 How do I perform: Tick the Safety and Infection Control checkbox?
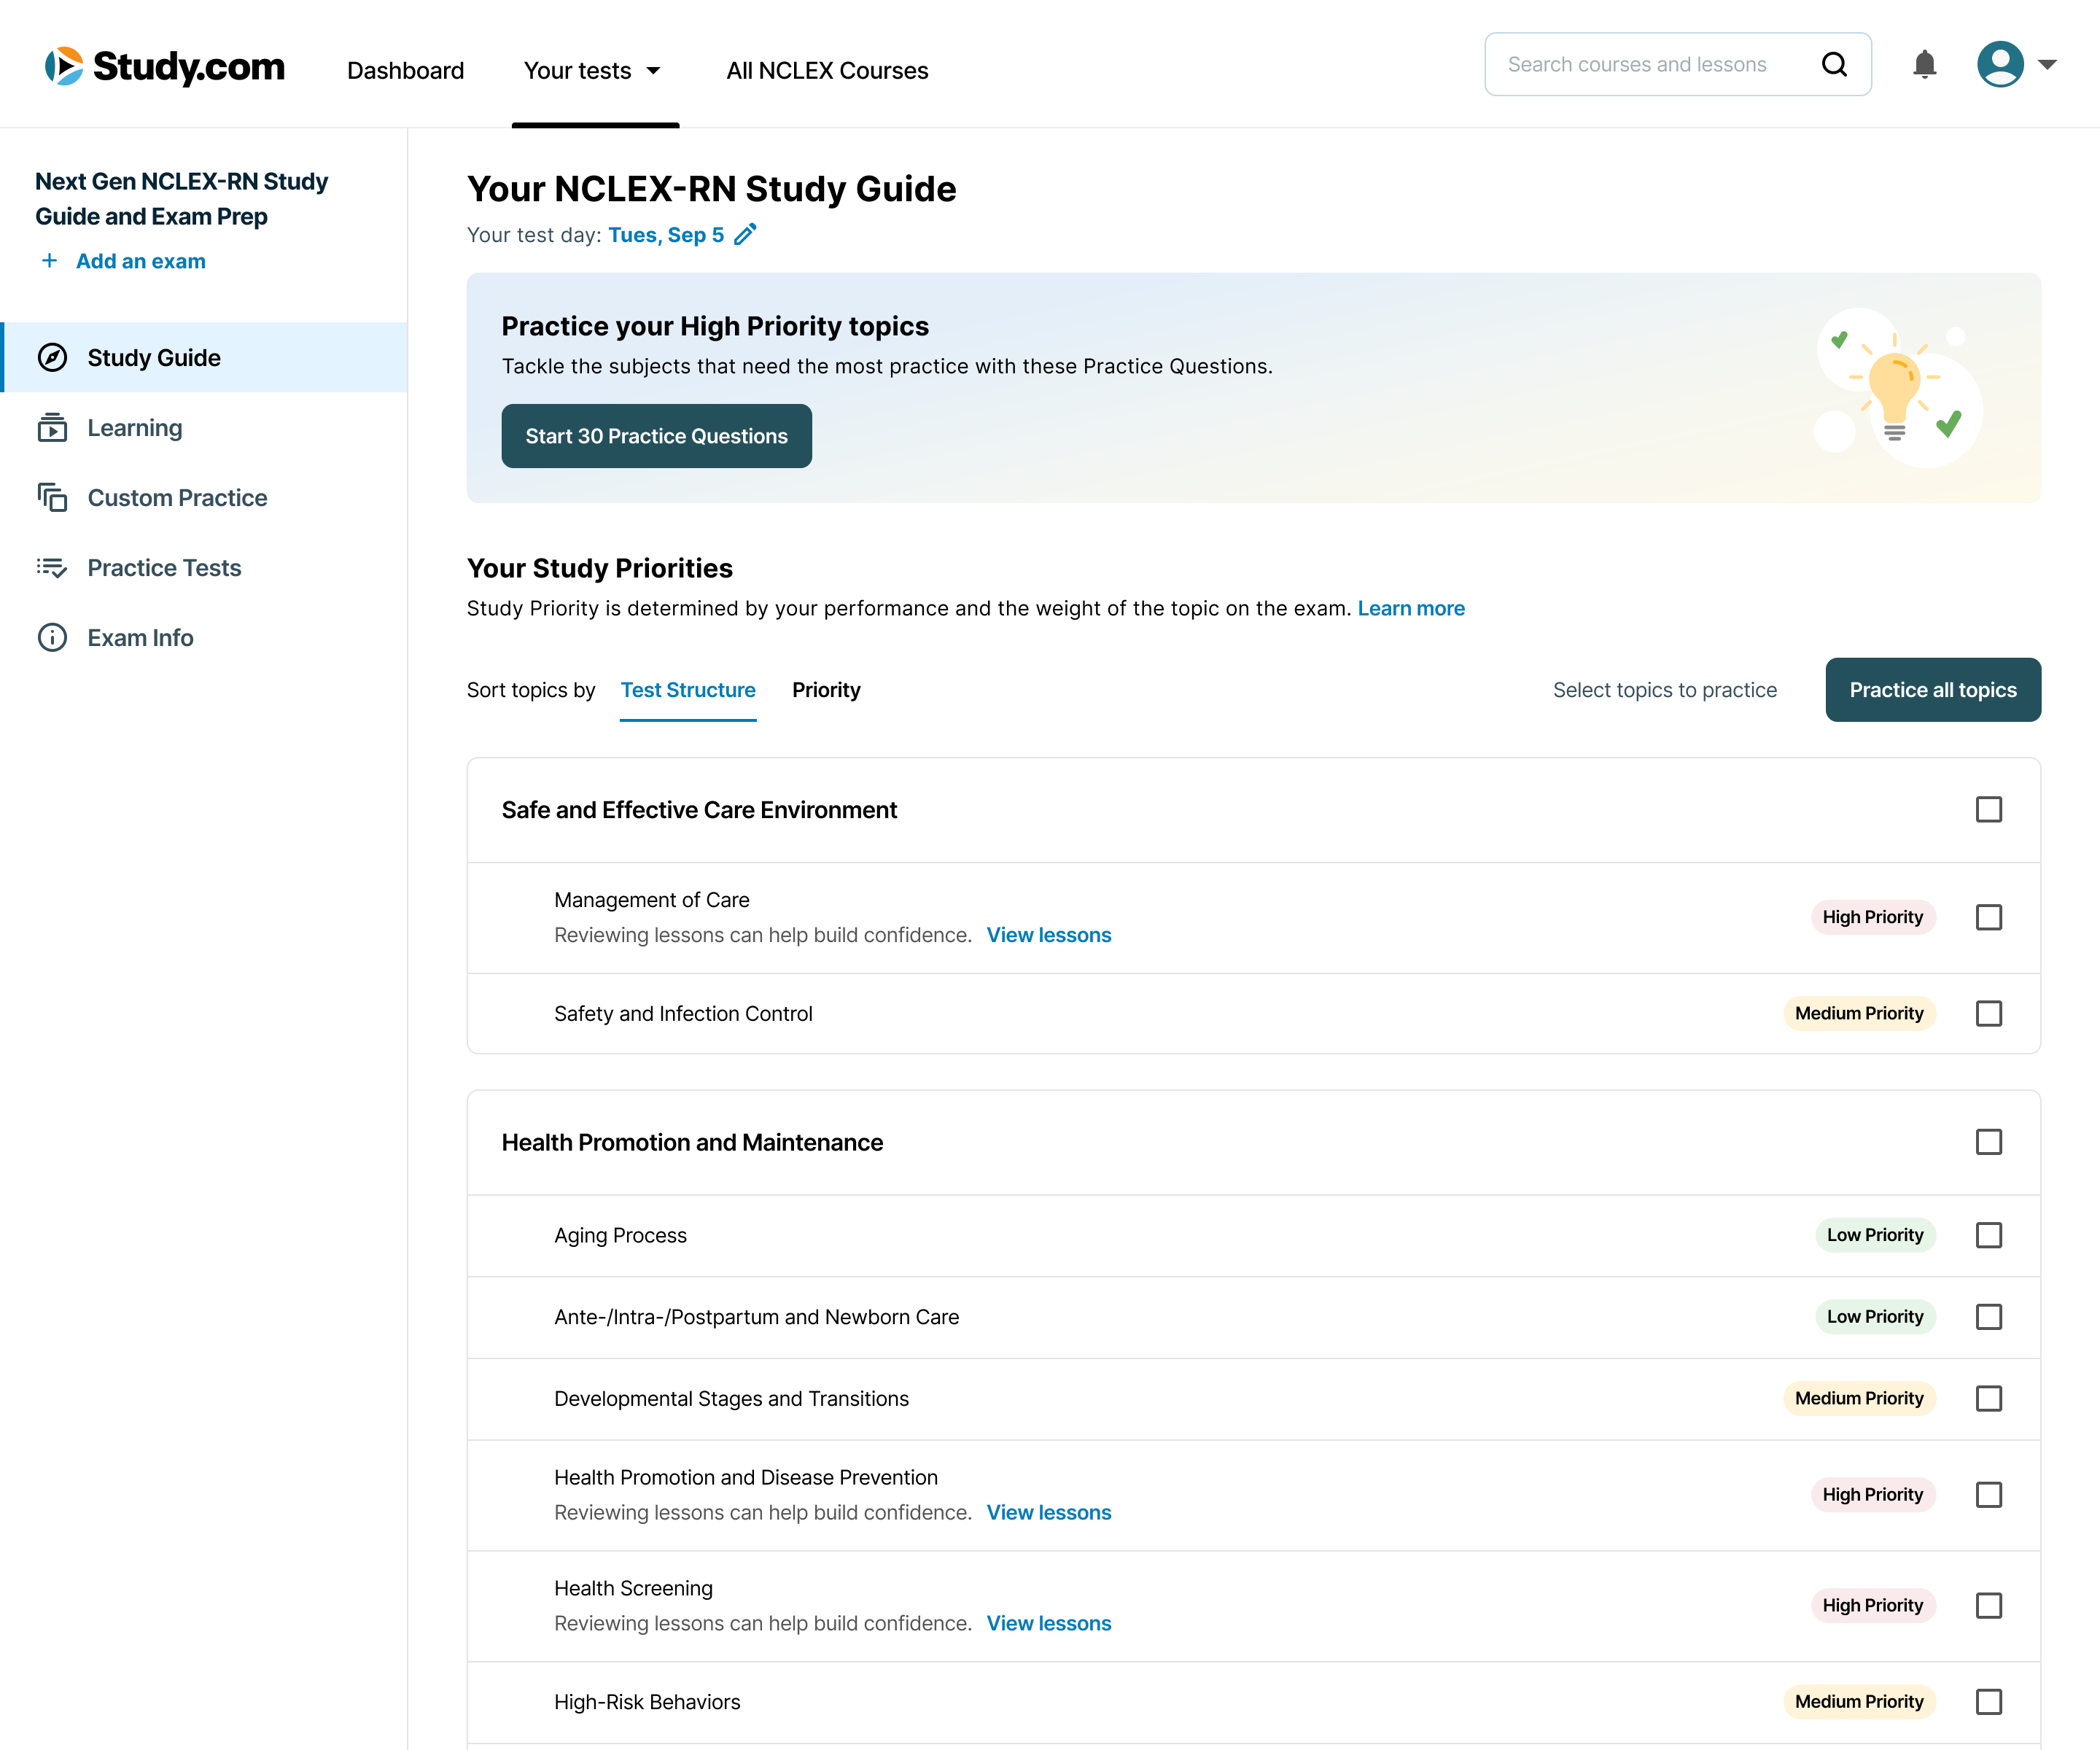1989,1013
